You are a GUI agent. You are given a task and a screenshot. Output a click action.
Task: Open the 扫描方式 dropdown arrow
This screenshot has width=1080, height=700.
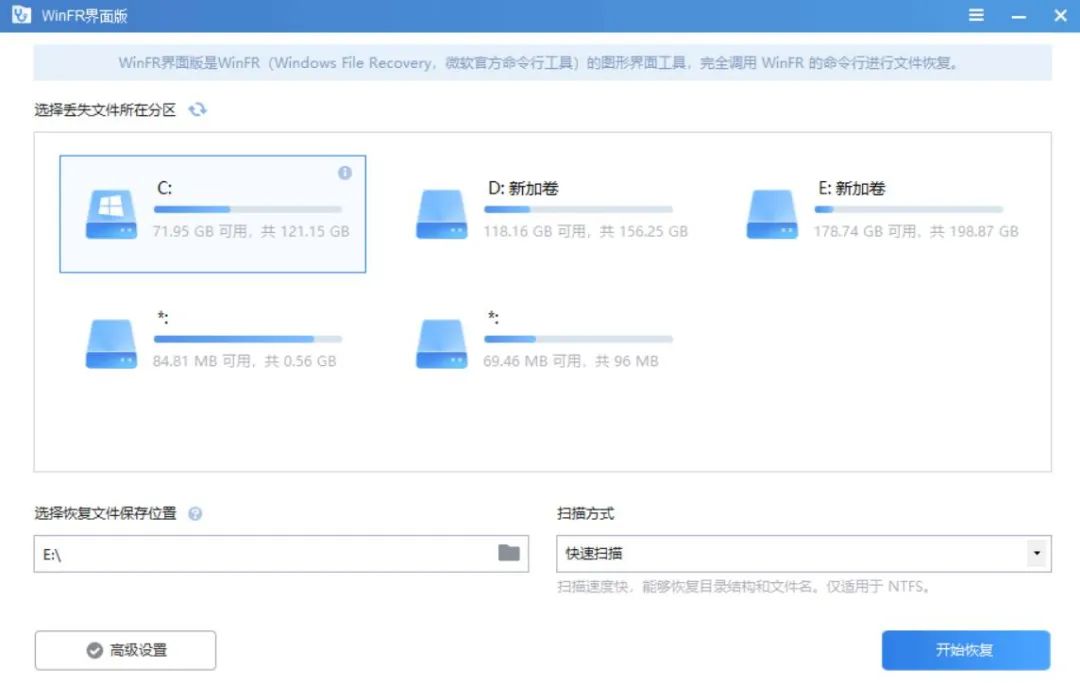[1037, 553]
